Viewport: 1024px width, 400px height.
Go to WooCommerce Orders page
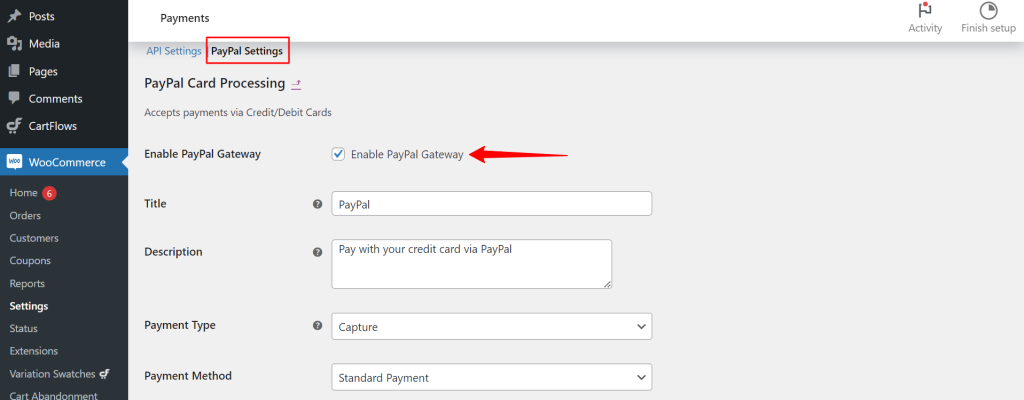[x=25, y=216]
